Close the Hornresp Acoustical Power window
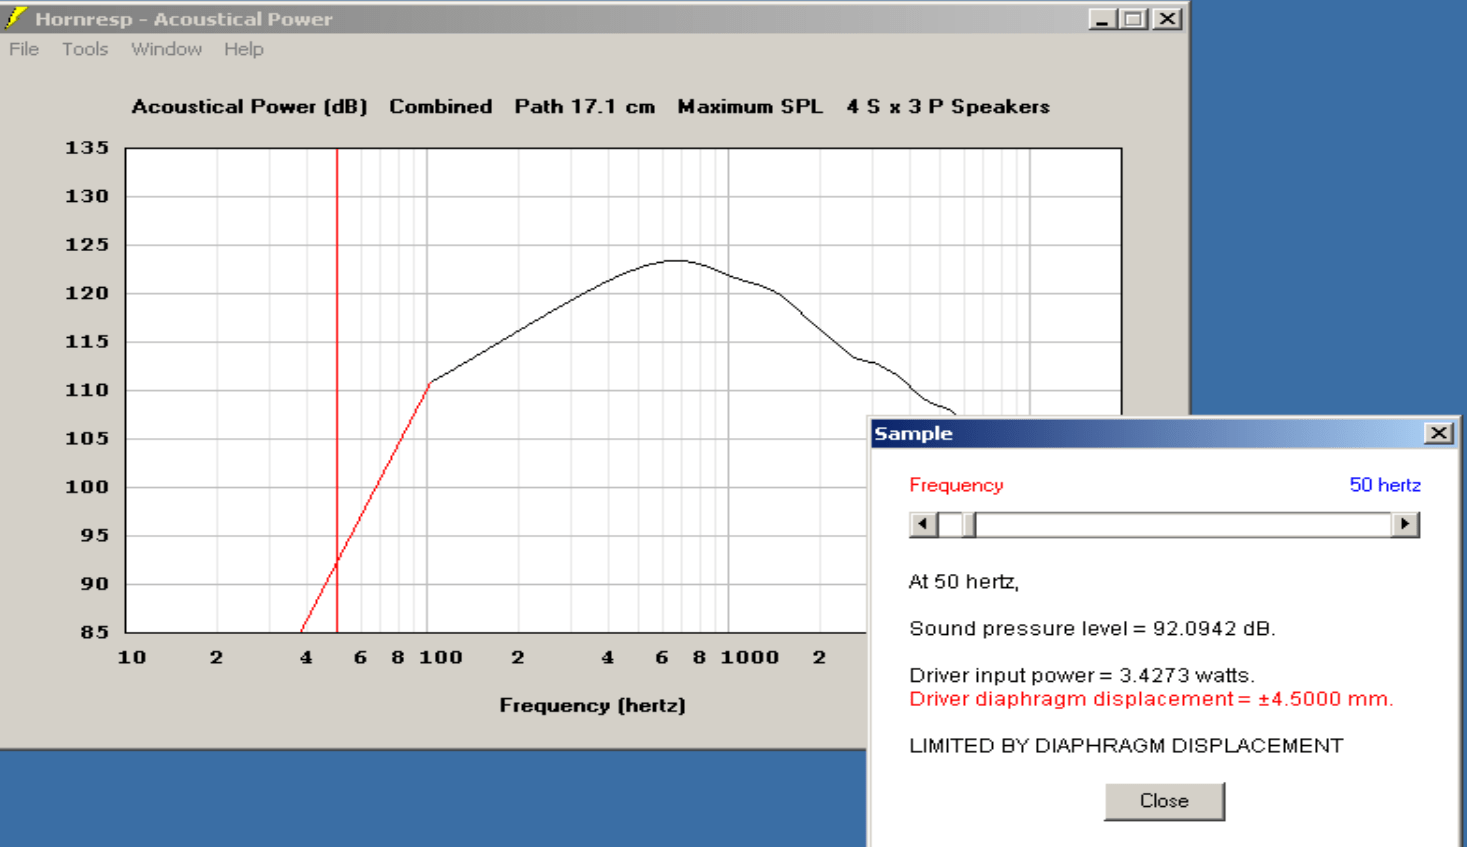Image resolution: width=1467 pixels, height=847 pixels. click(x=1167, y=19)
